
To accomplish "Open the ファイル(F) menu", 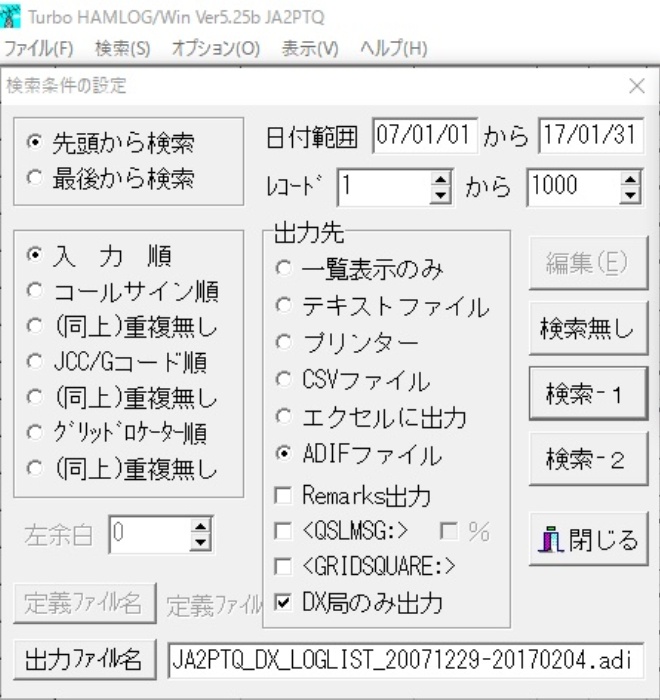I will click(39, 48).
